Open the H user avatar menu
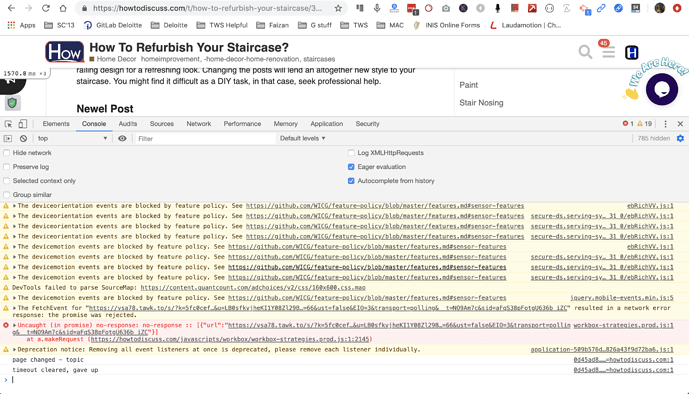 (631, 53)
